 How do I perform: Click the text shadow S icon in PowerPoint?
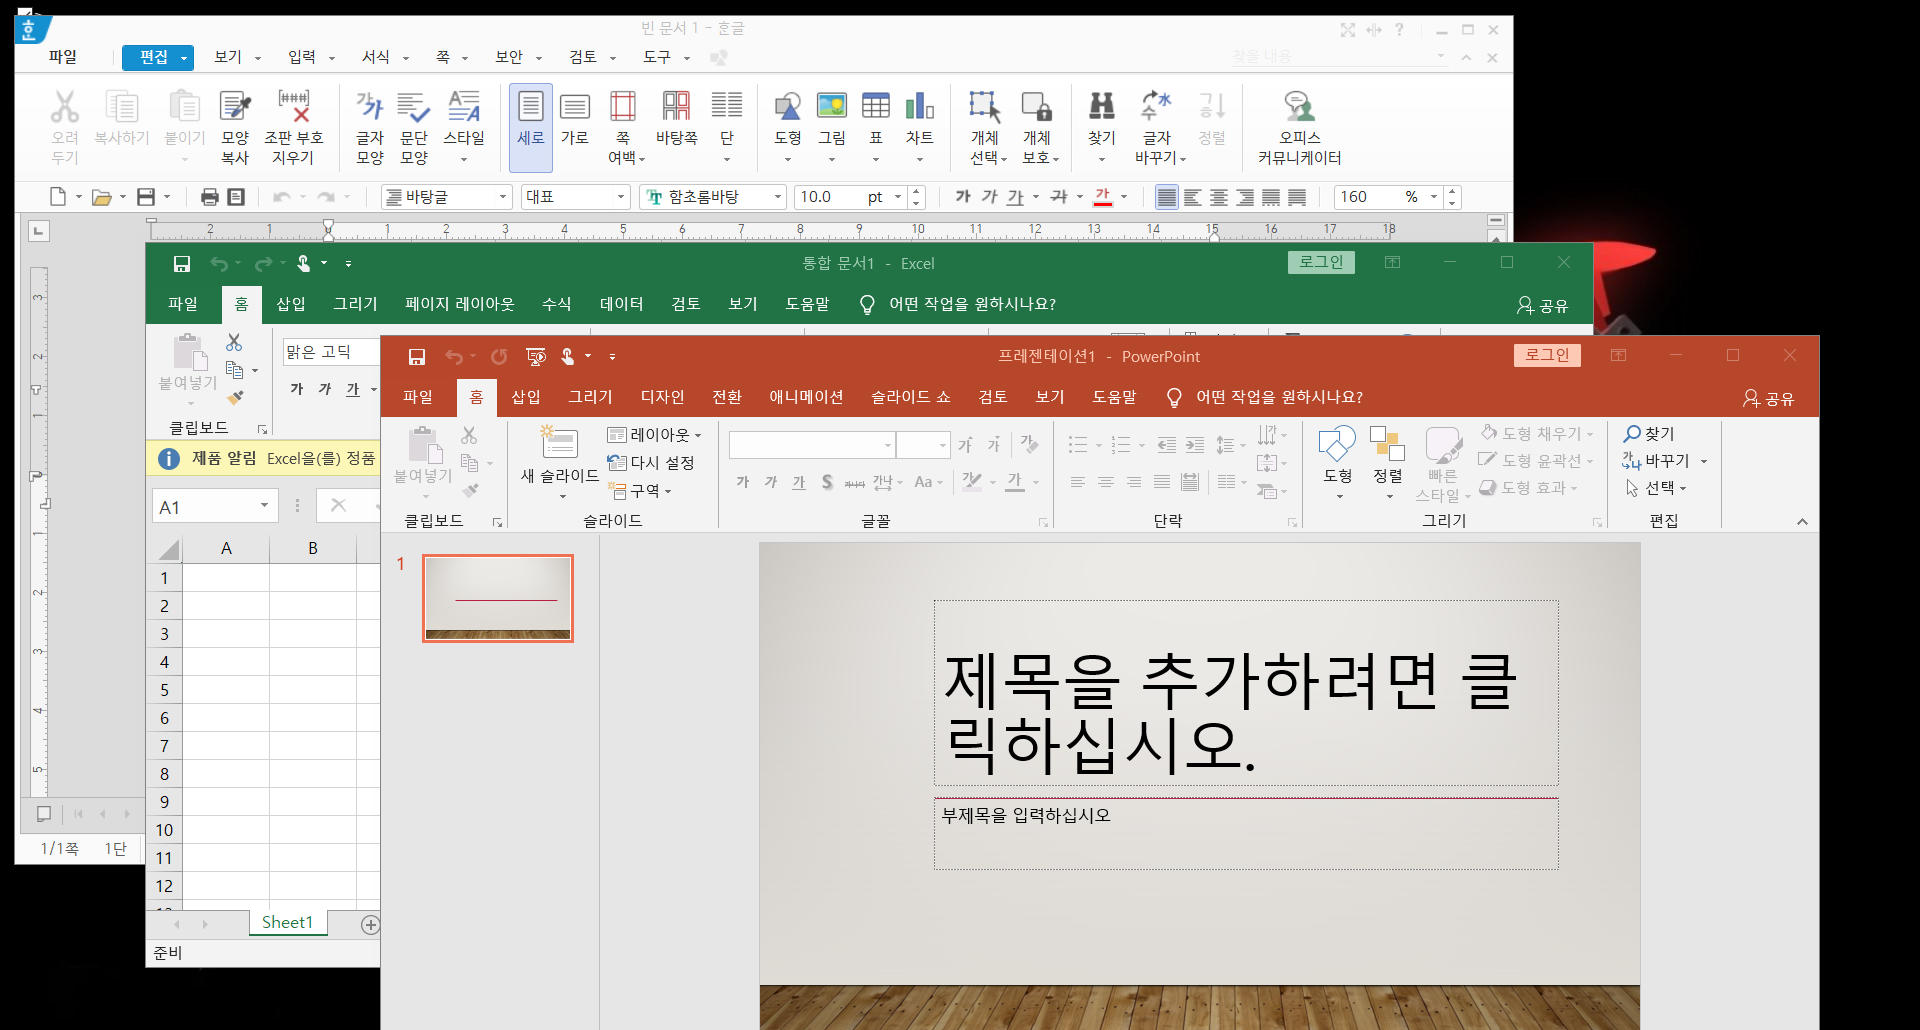(827, 482)
